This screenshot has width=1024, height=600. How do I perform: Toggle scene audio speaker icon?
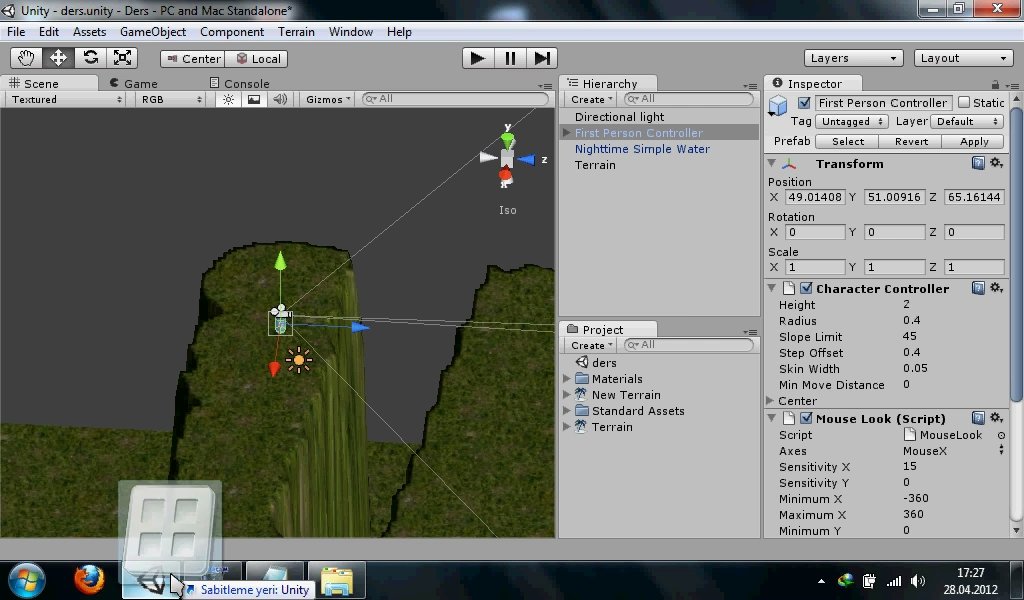point(280,99)
